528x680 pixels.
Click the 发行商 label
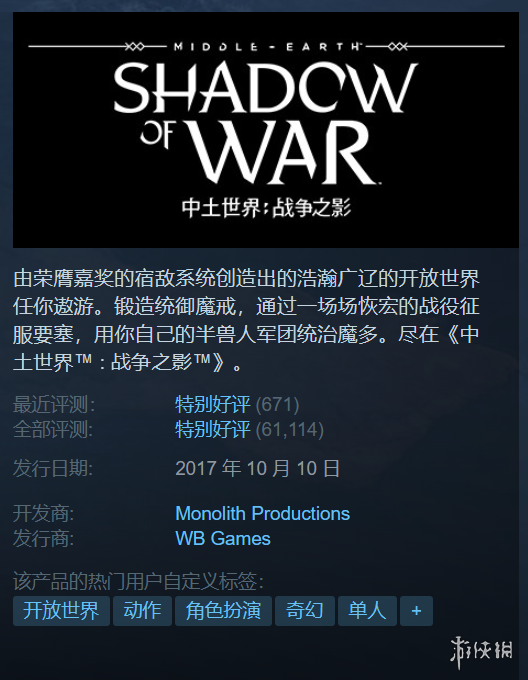[x=43, y=539]
